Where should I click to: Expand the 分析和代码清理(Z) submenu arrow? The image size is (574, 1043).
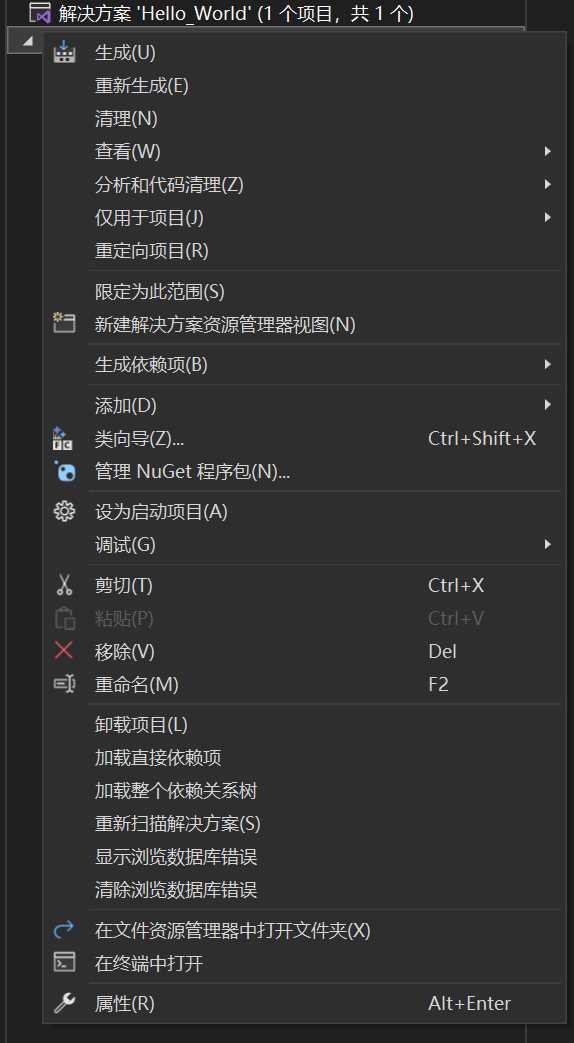tap(547, 184)
